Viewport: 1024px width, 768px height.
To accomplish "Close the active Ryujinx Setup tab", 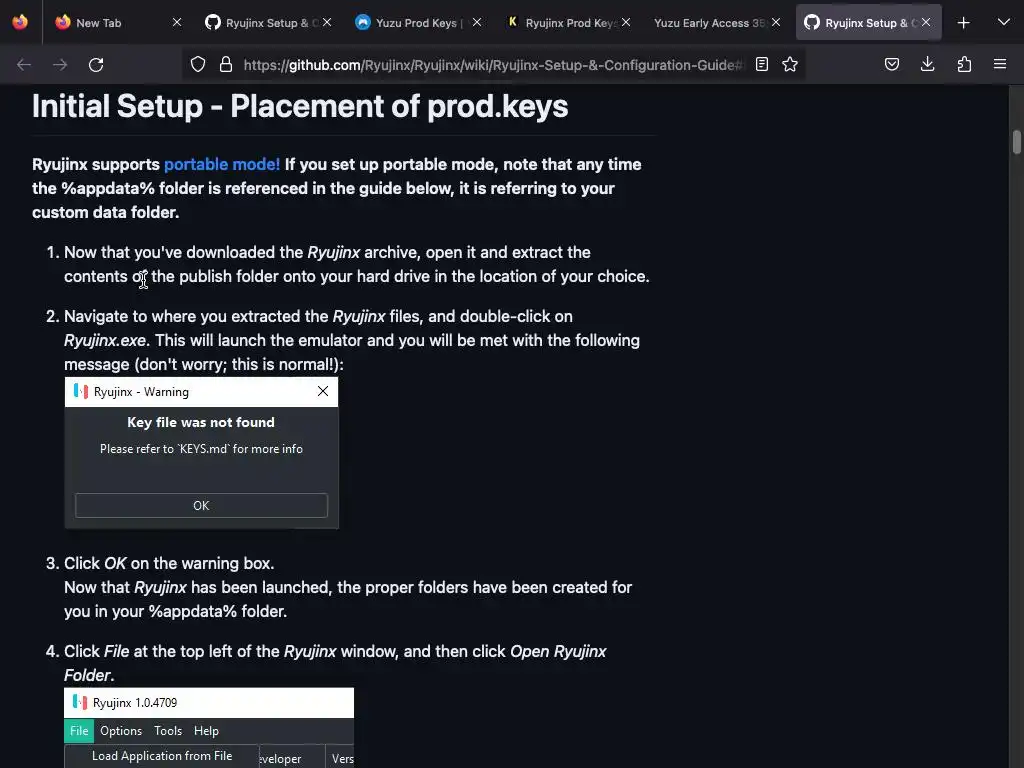I will (x=926, y=22).
